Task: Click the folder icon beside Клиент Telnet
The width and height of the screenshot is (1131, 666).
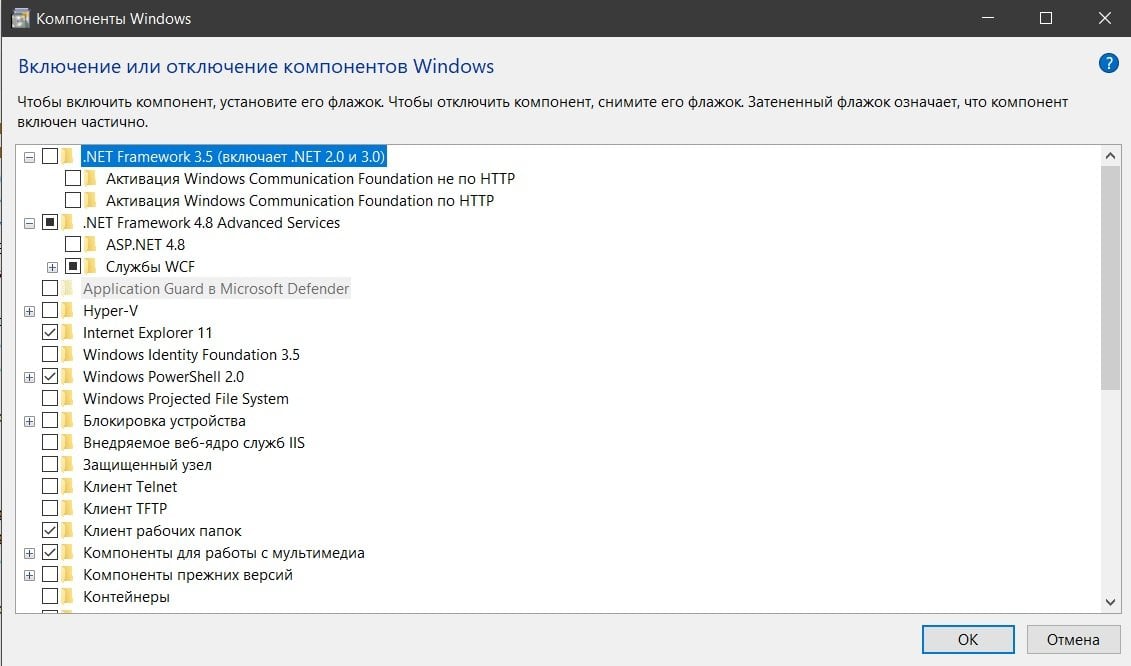Action: 68,487
